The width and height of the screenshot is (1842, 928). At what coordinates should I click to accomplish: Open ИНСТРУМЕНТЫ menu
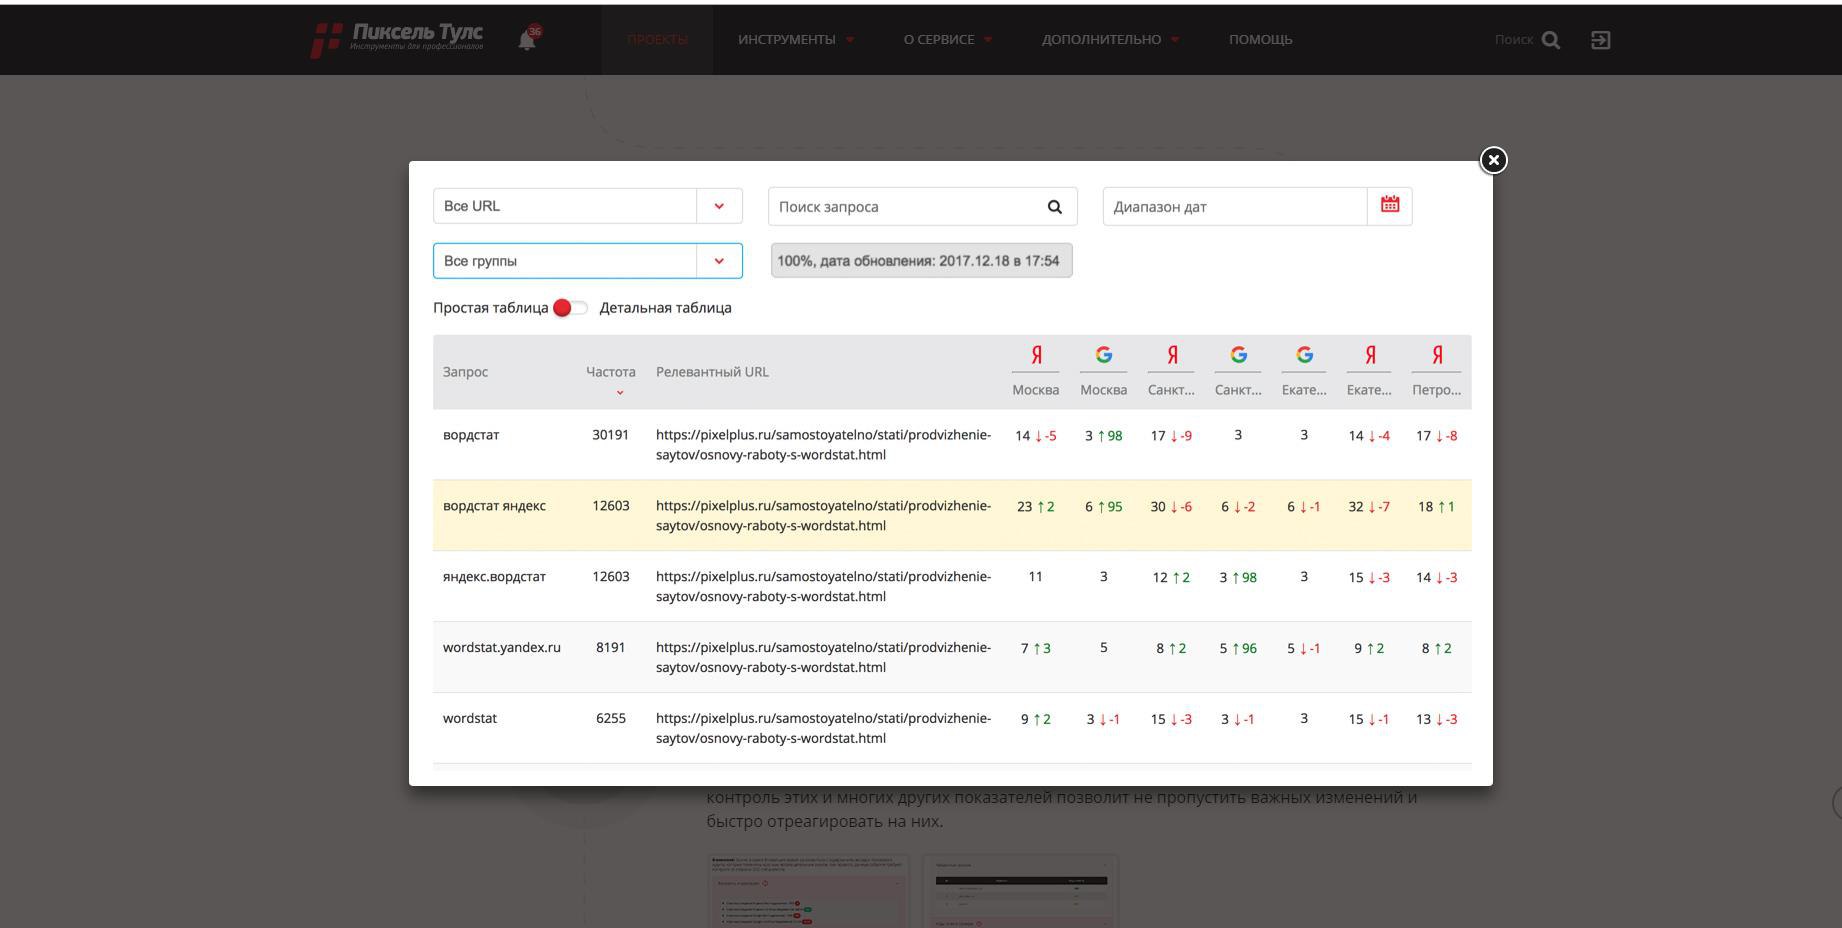pos(796,39)
